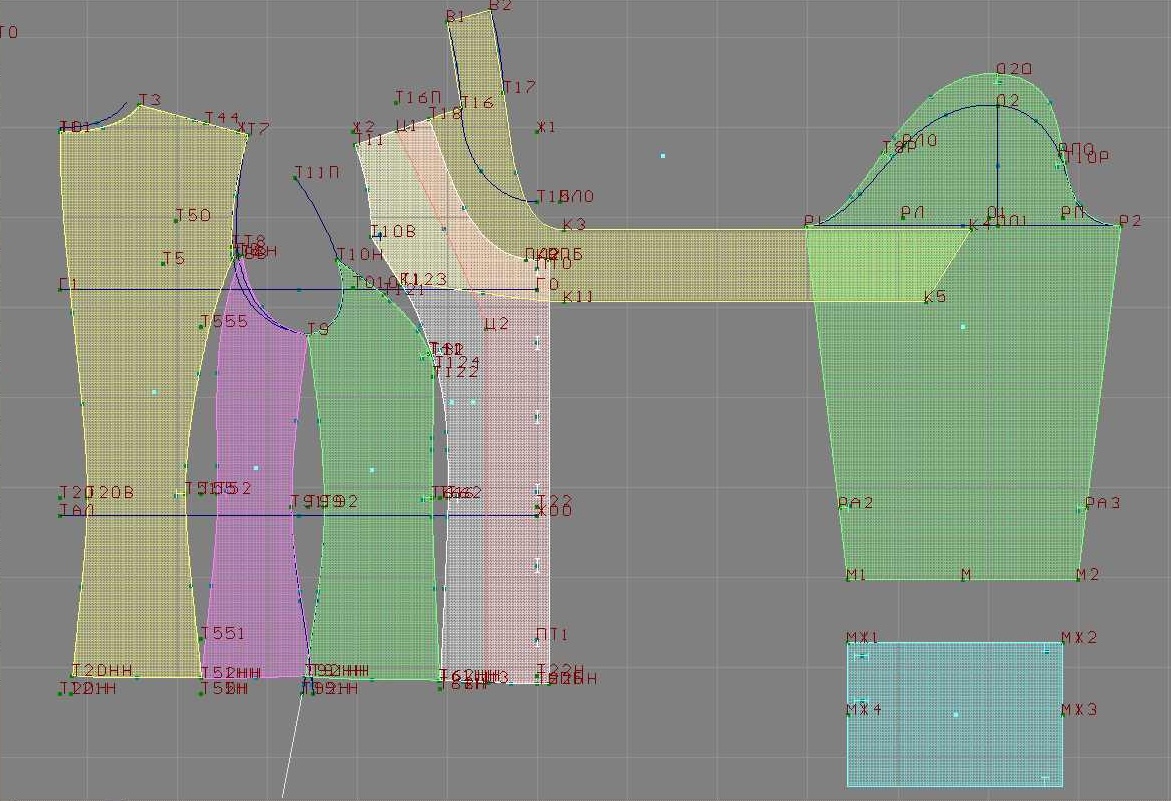This screenshot has width=1171, height=801.
Task: Select point P1 at left sleeve corner
Action: (807, 226)
